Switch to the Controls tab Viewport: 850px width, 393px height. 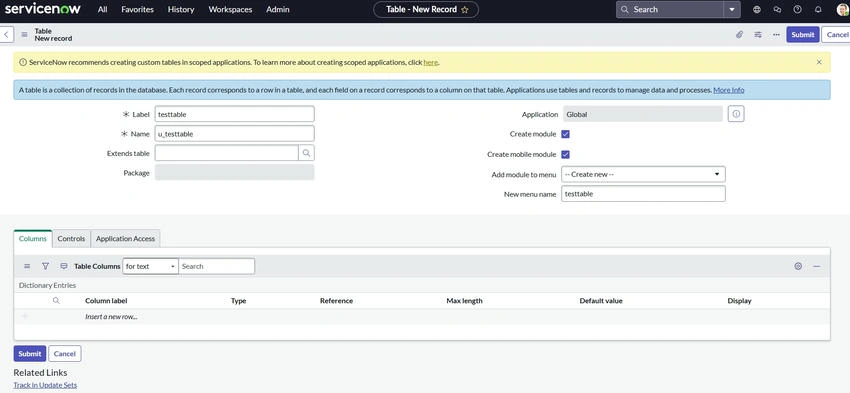pyautogui.click(x=71, y=239)
